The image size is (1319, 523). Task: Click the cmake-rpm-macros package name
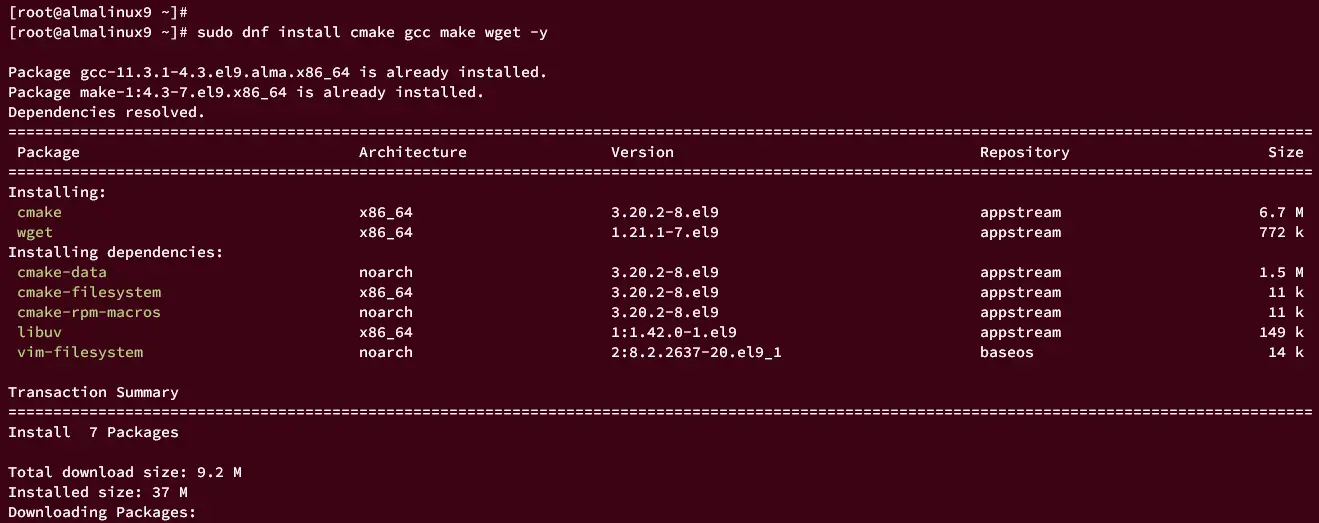point(89,312)
